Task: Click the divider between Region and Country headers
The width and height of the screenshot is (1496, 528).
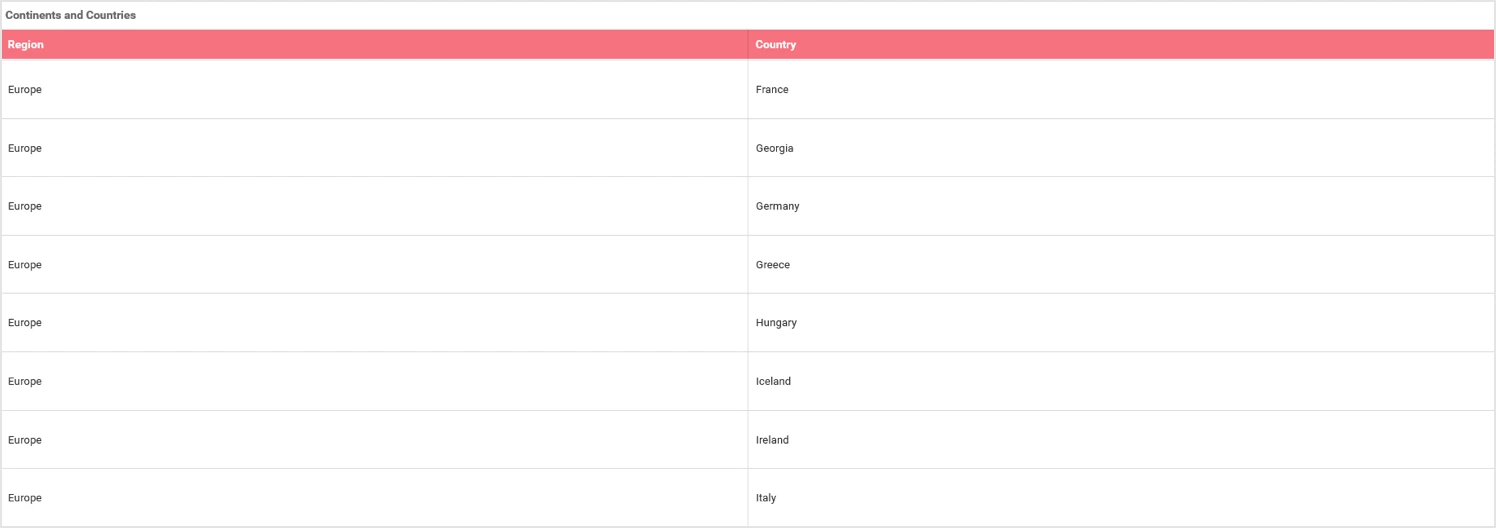Action: click(748, 45)
